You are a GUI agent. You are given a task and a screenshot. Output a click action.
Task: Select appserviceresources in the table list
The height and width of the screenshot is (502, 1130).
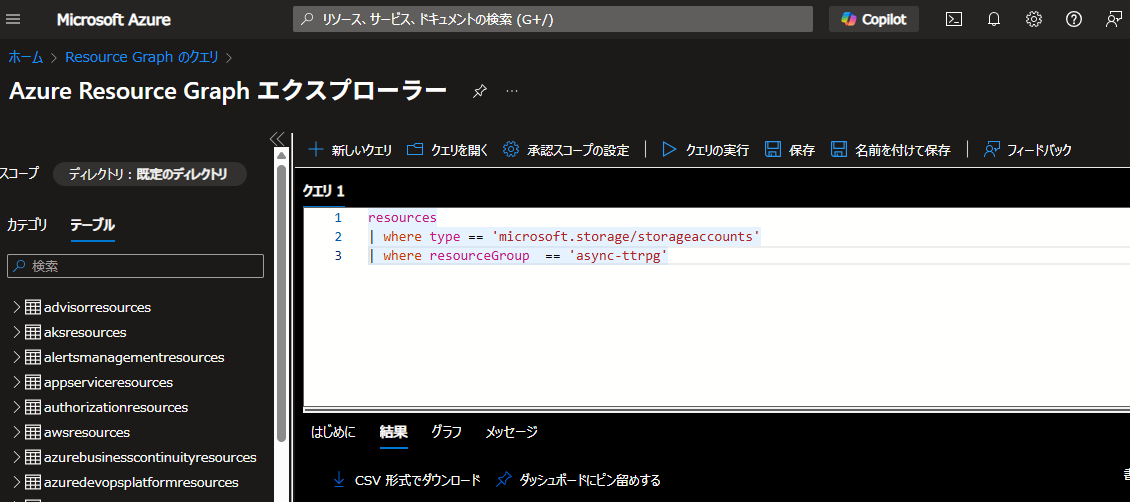(x=108, y=382)
